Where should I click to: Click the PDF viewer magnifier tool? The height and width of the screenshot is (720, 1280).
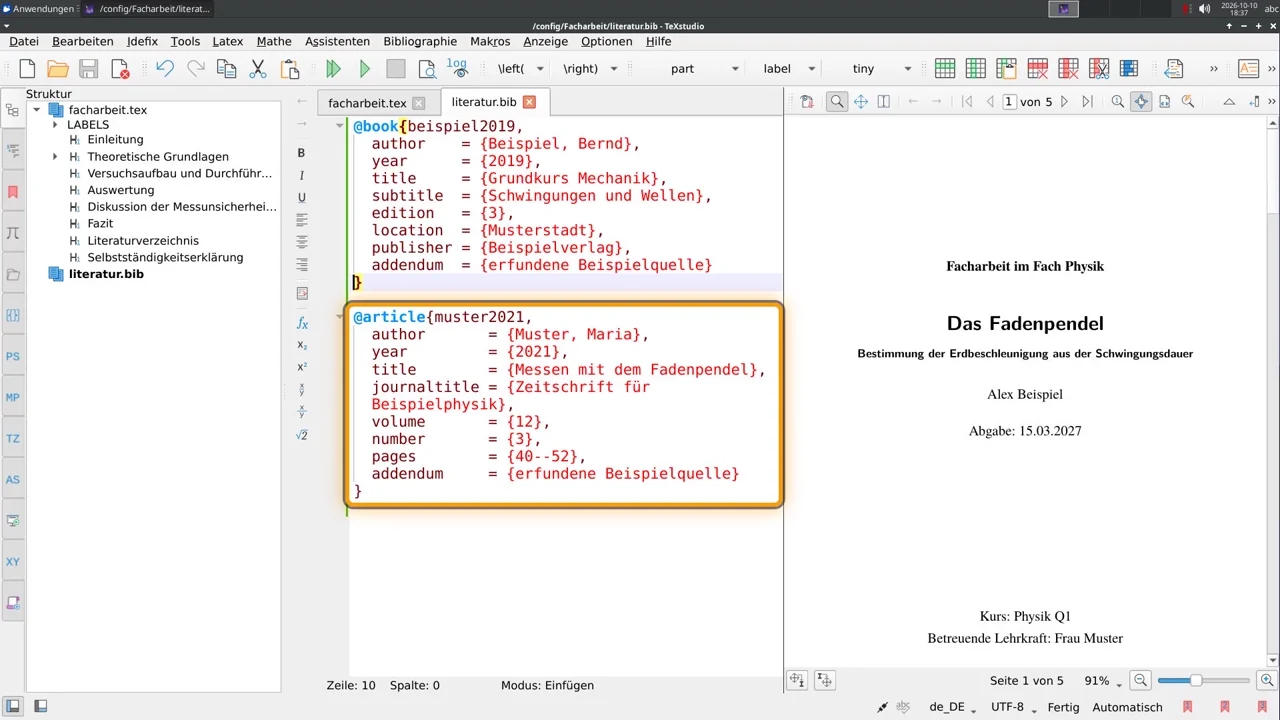(836, 101)
